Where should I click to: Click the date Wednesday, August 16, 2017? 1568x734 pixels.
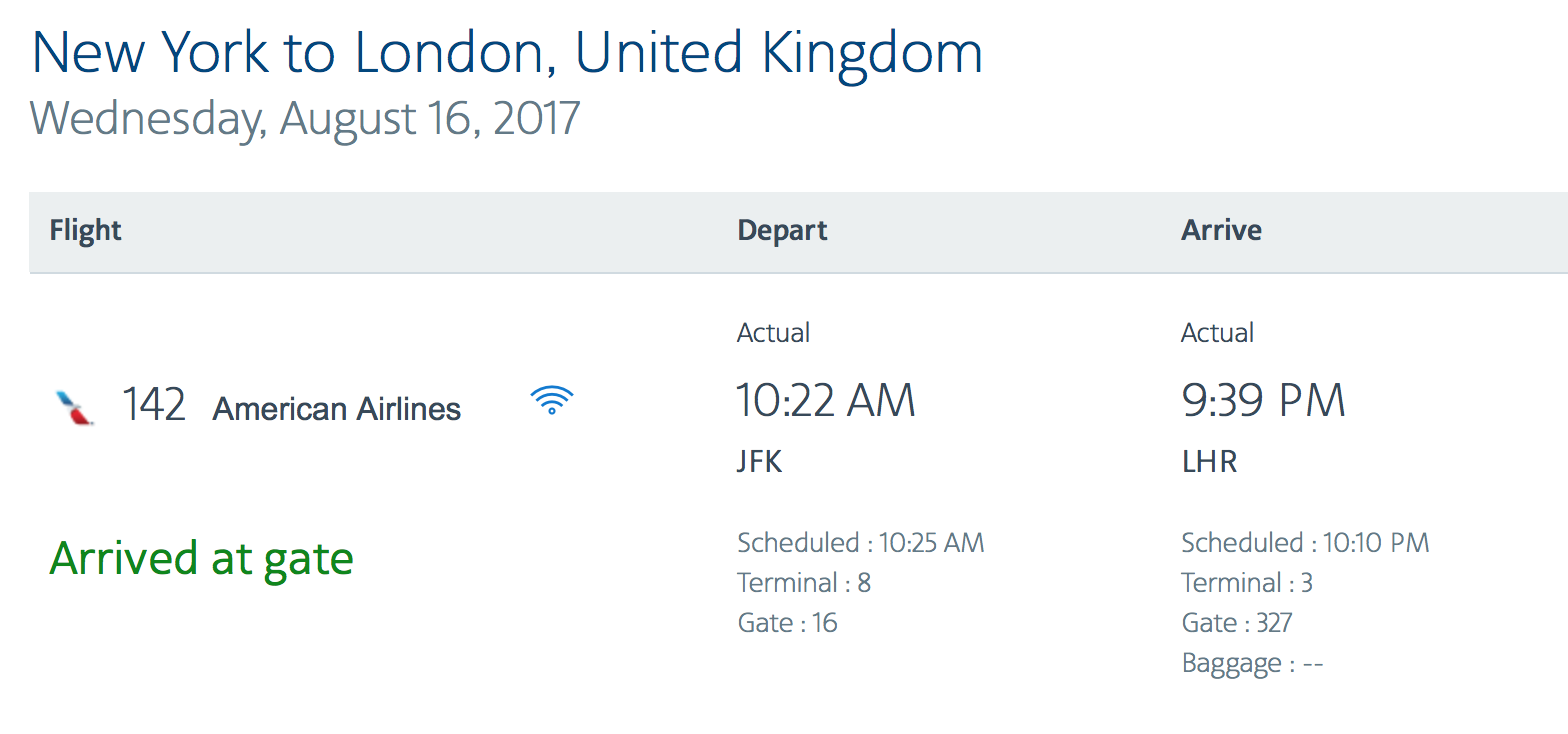coord(305,119)
